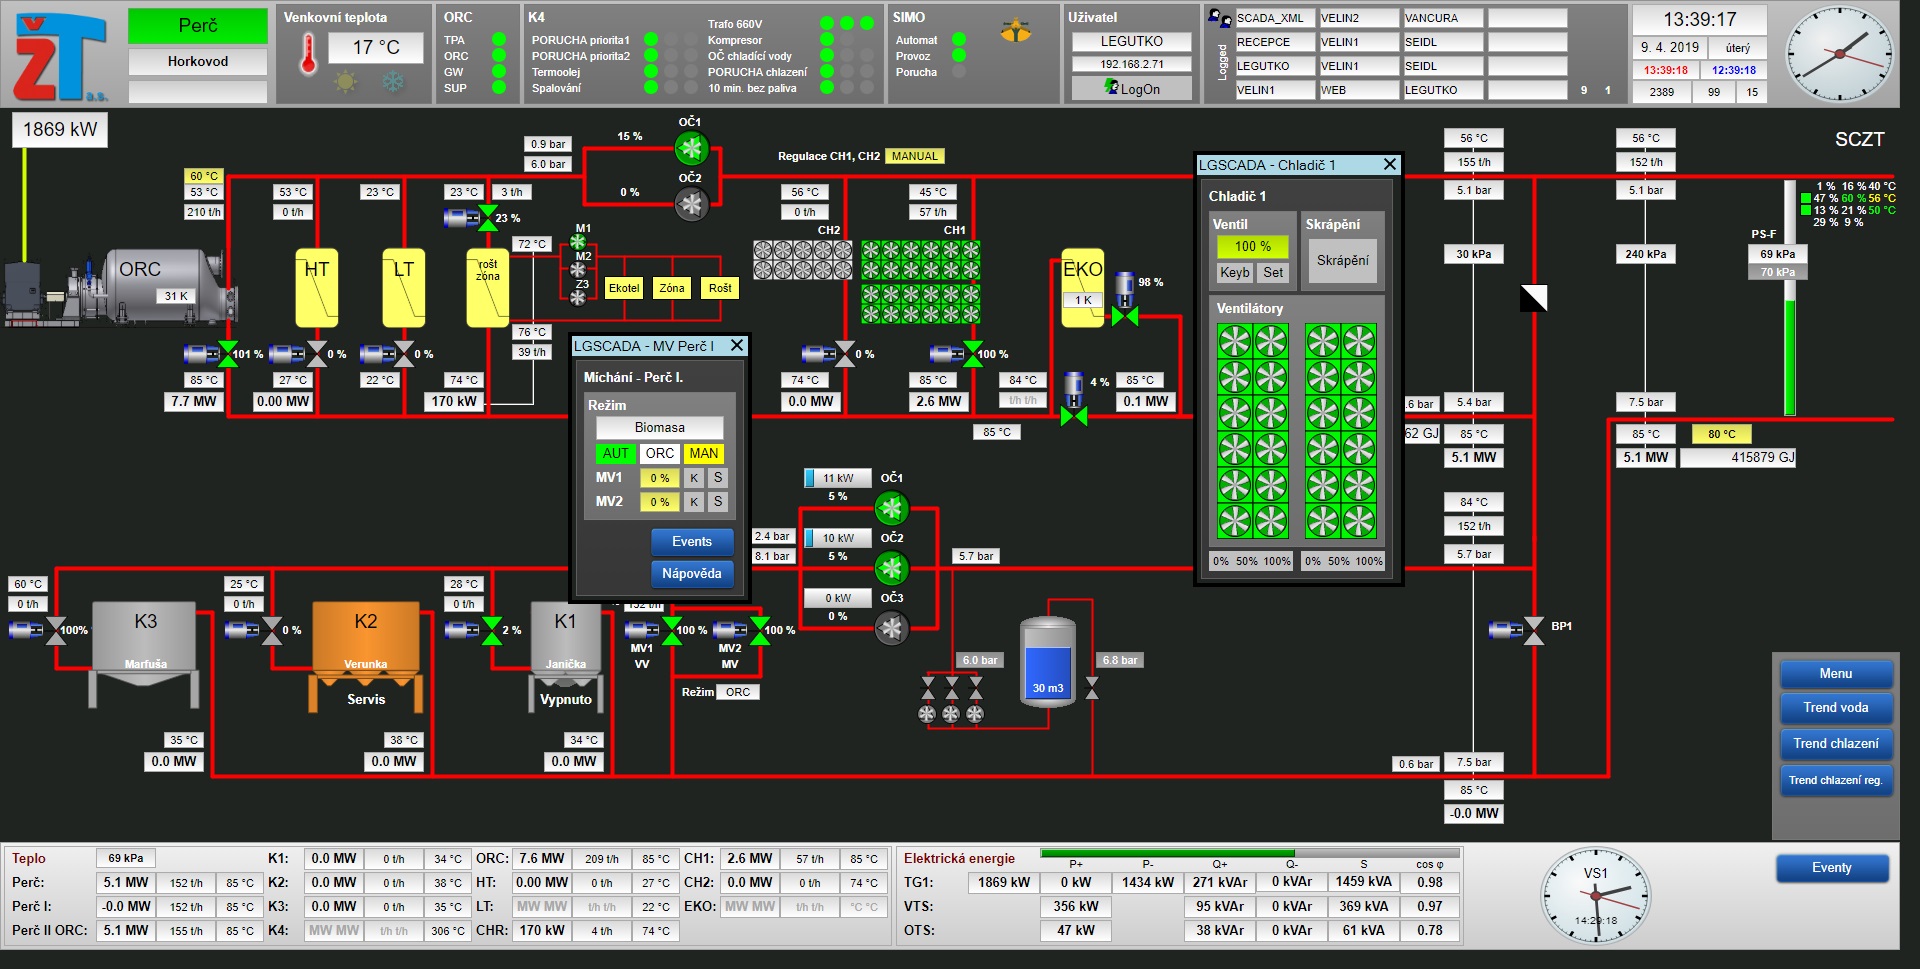Click the PS-F green vertical level bar
This screenshot has width=1920, height=969.
(x=1790, y=298)
